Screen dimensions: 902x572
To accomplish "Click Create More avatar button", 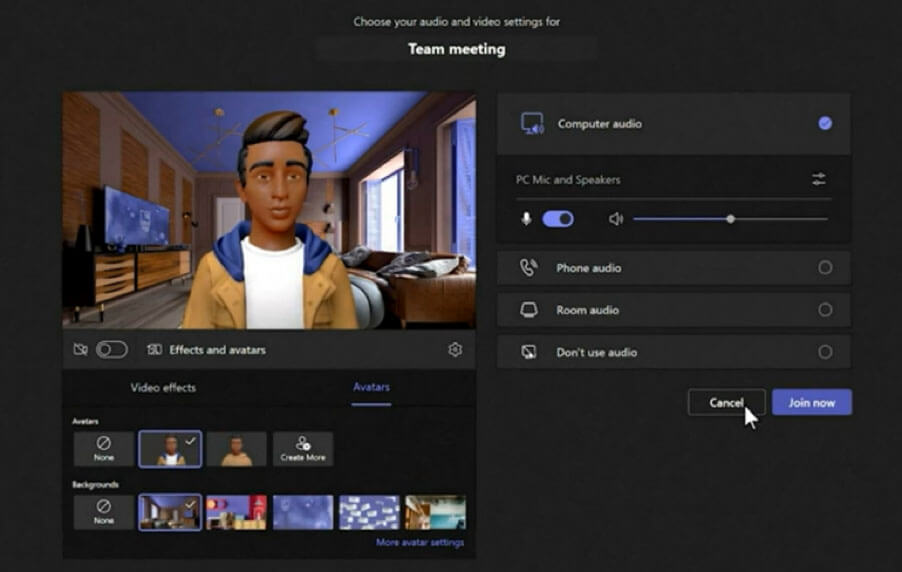I will pos(303,449).
